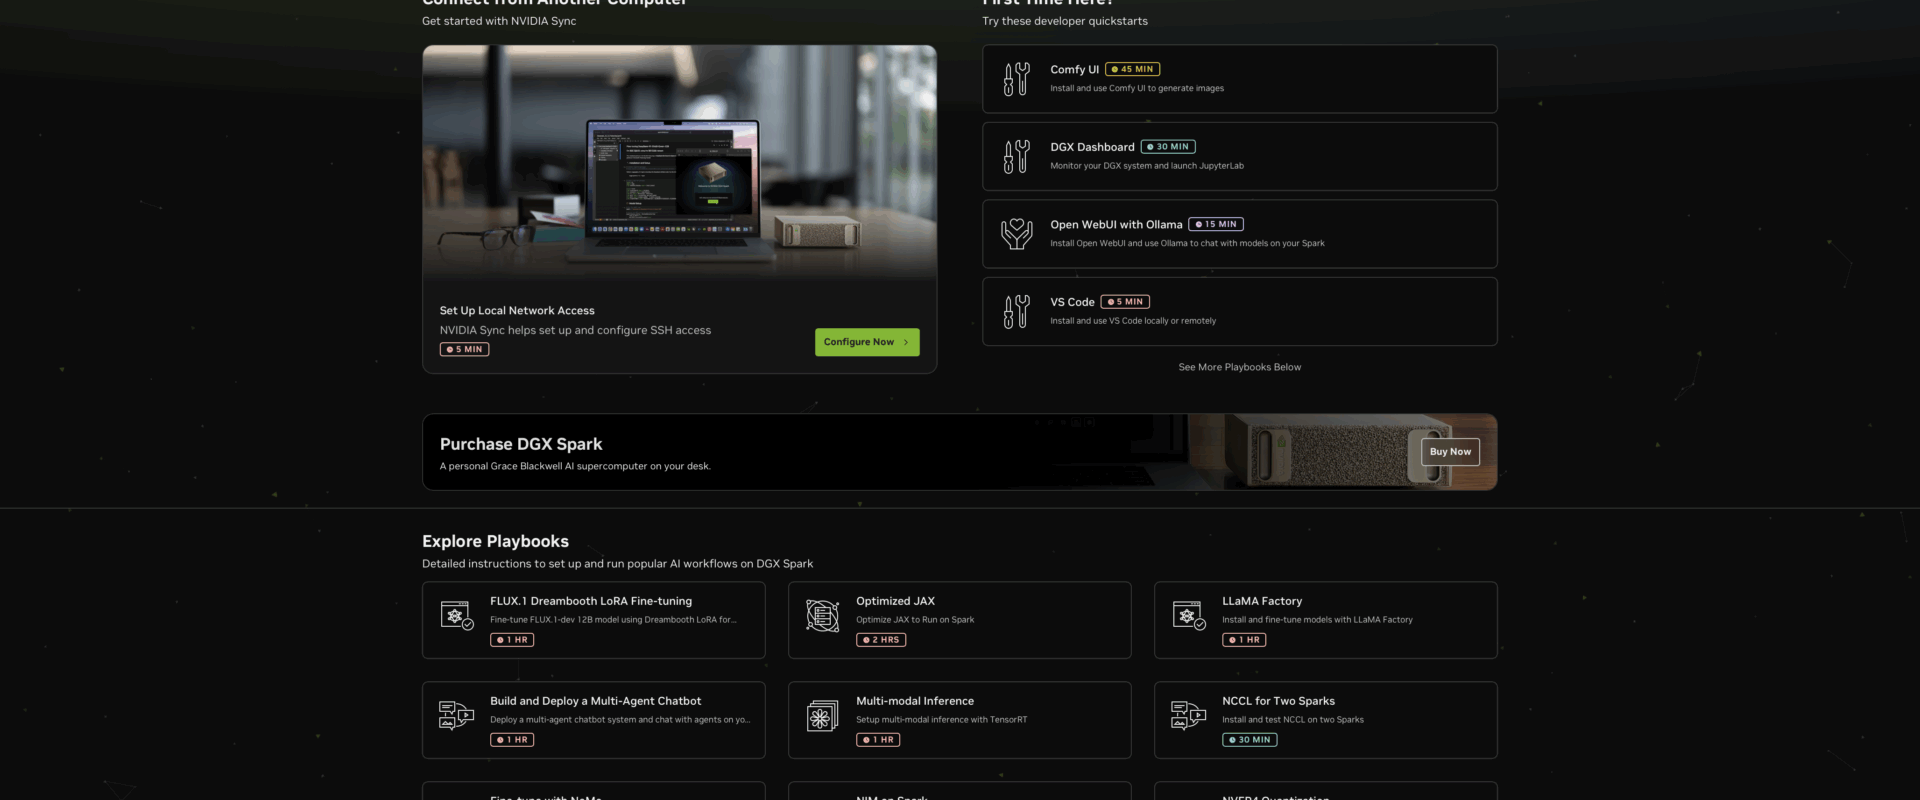
Task: Open the Open WebUI with Ollama title
Action: pos(1116,225)
